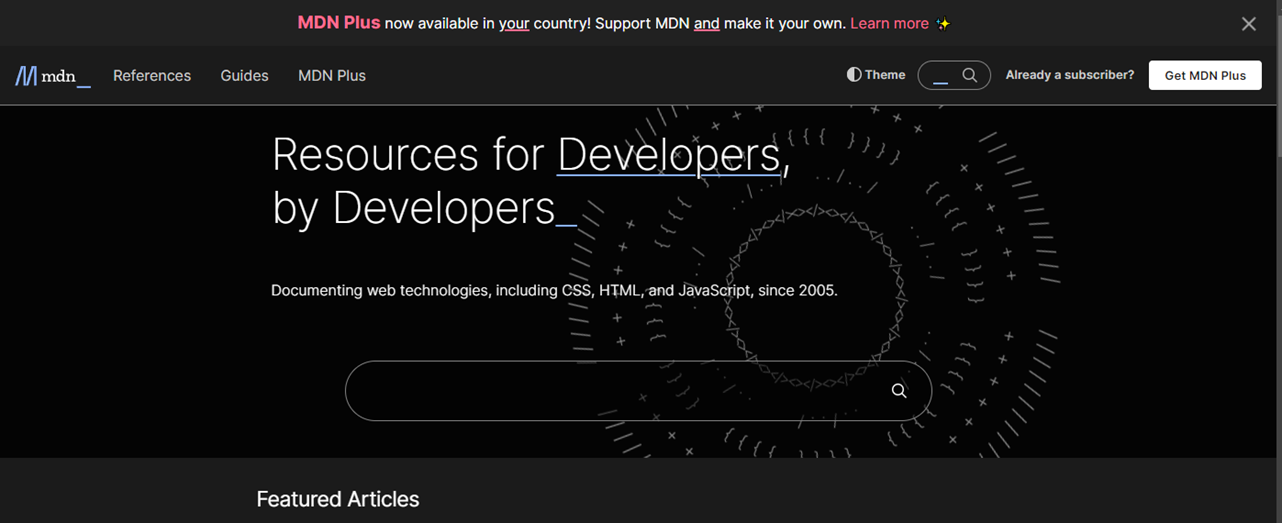Open the MDN Plus menu
Image resolution: width=1282 pixels, height=523 pixels.
coord(332,76)
